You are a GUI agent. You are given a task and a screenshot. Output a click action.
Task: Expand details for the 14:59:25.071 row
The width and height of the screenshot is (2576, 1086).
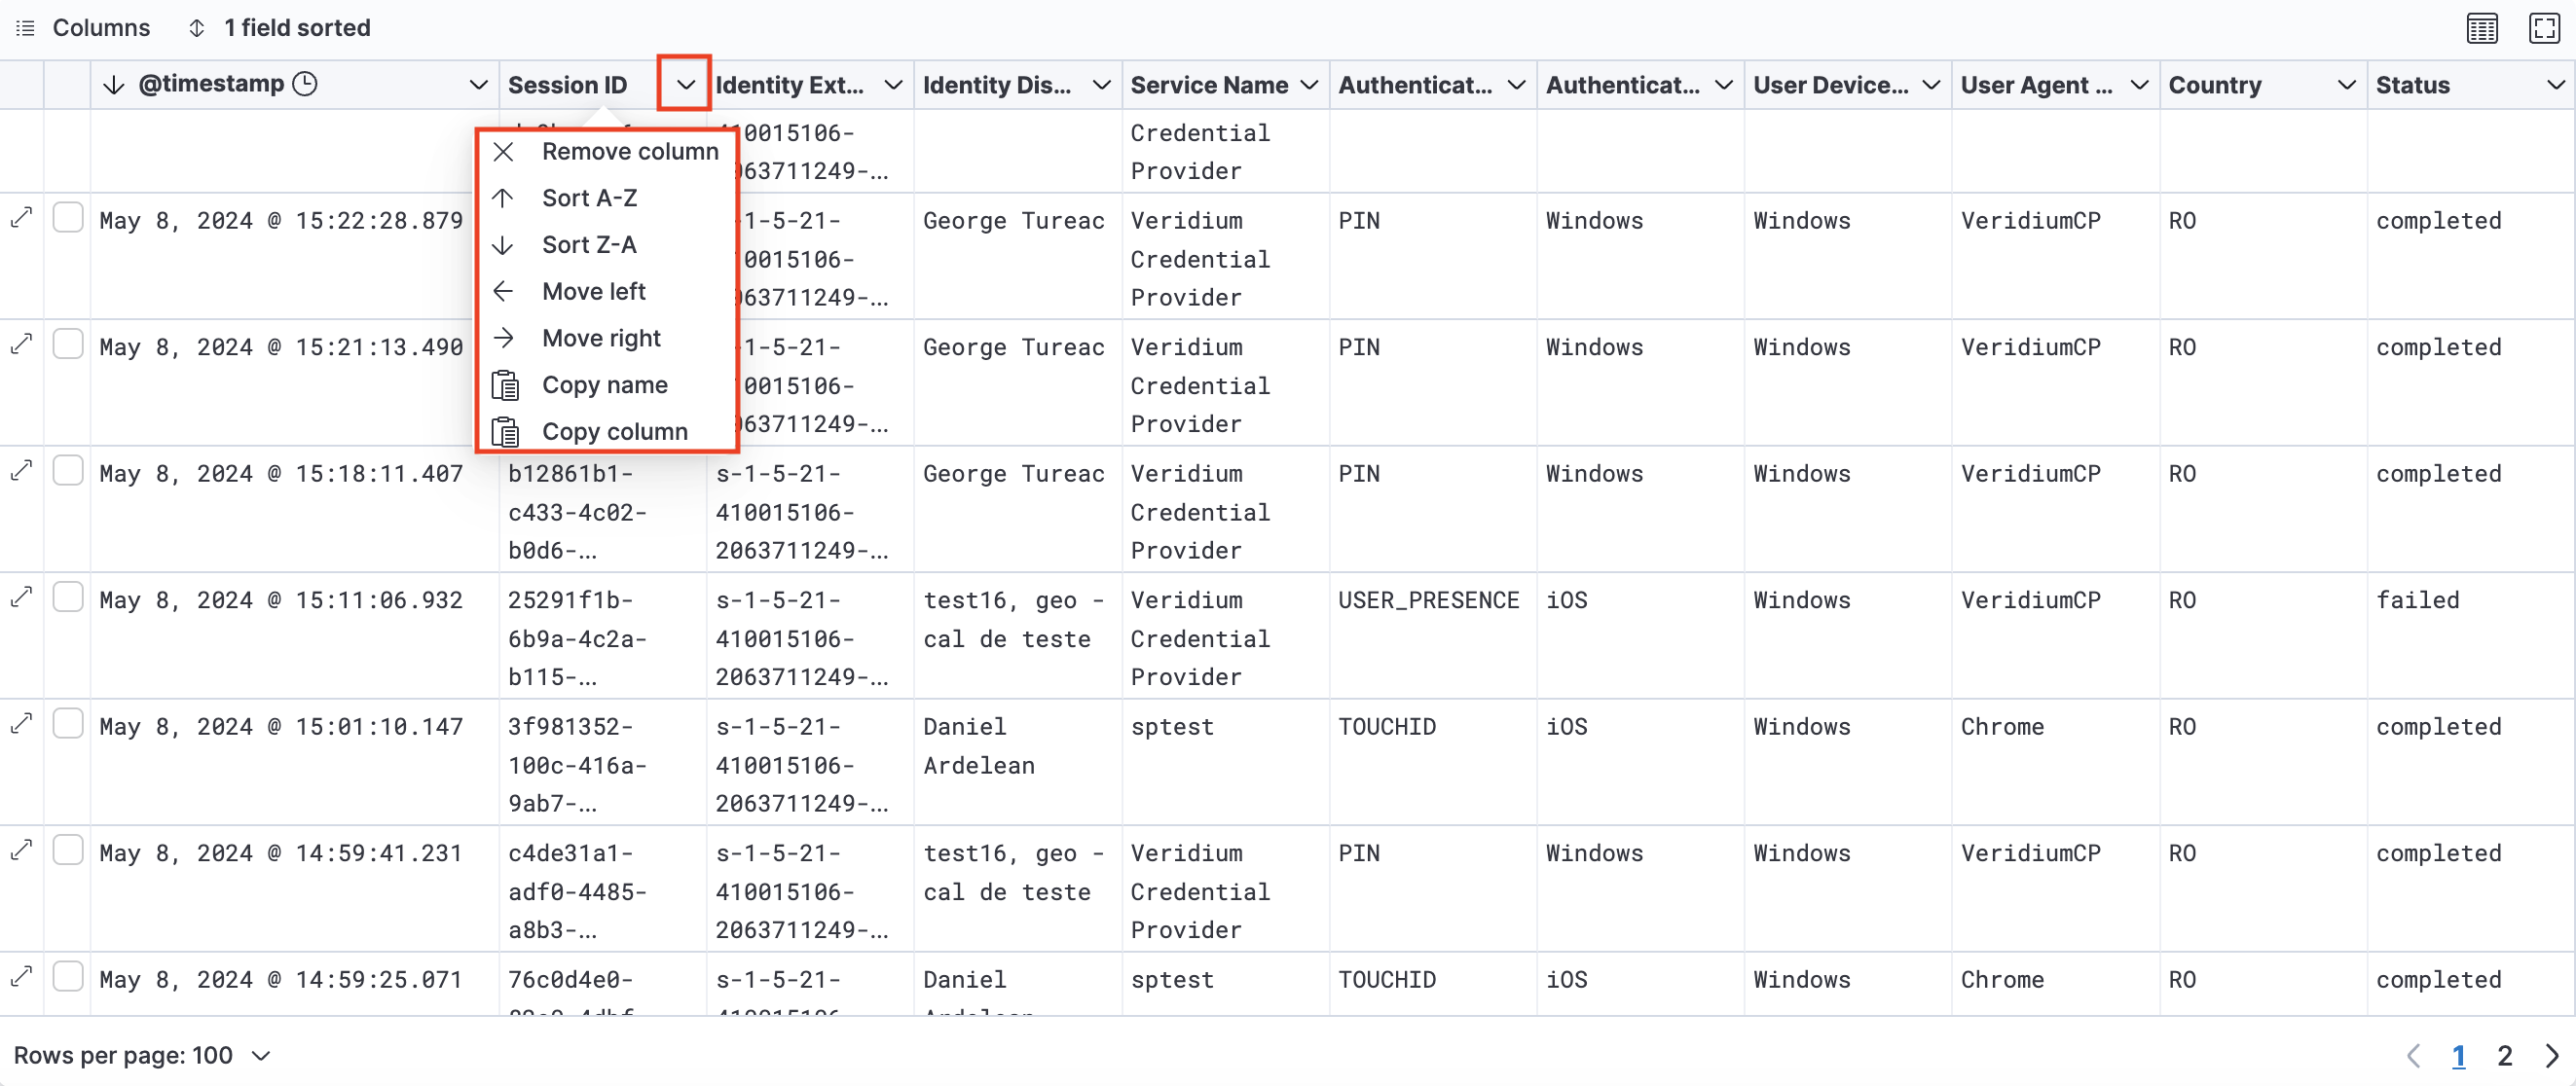21,977
